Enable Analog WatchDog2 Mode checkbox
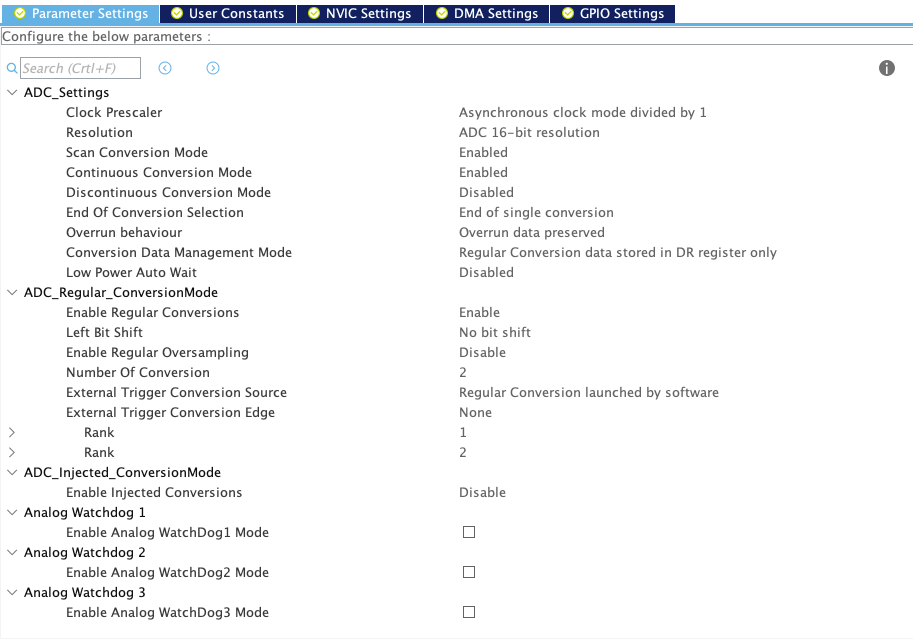This screenshot has height=639, width=913. point(469,572)
